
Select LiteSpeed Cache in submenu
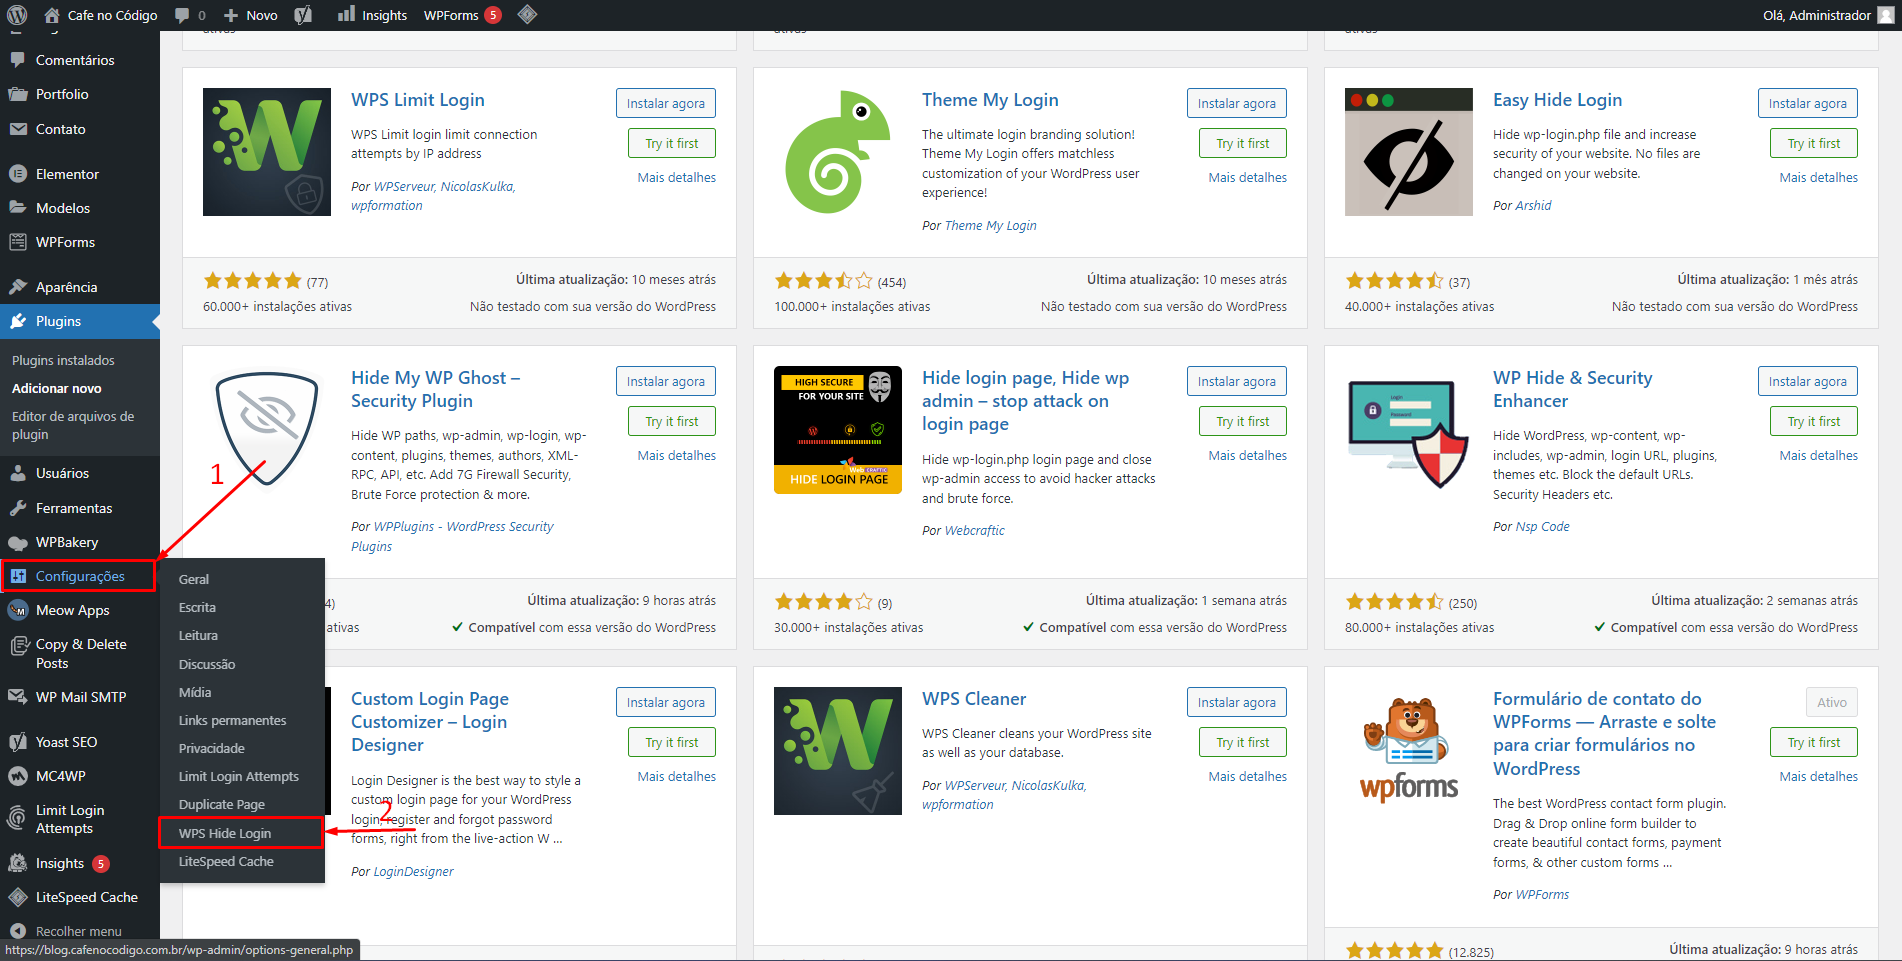tap(226, 861)
